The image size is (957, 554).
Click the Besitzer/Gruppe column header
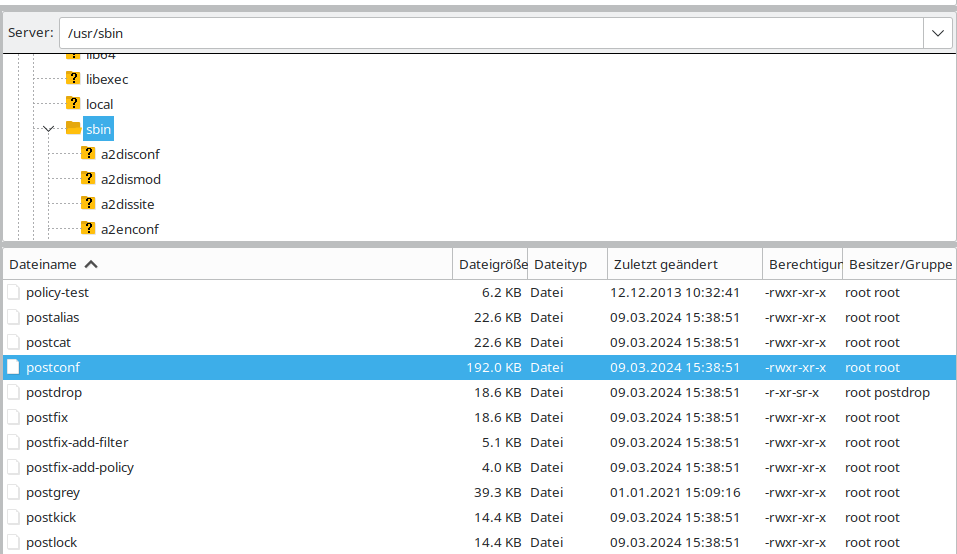tap(899, 265)
